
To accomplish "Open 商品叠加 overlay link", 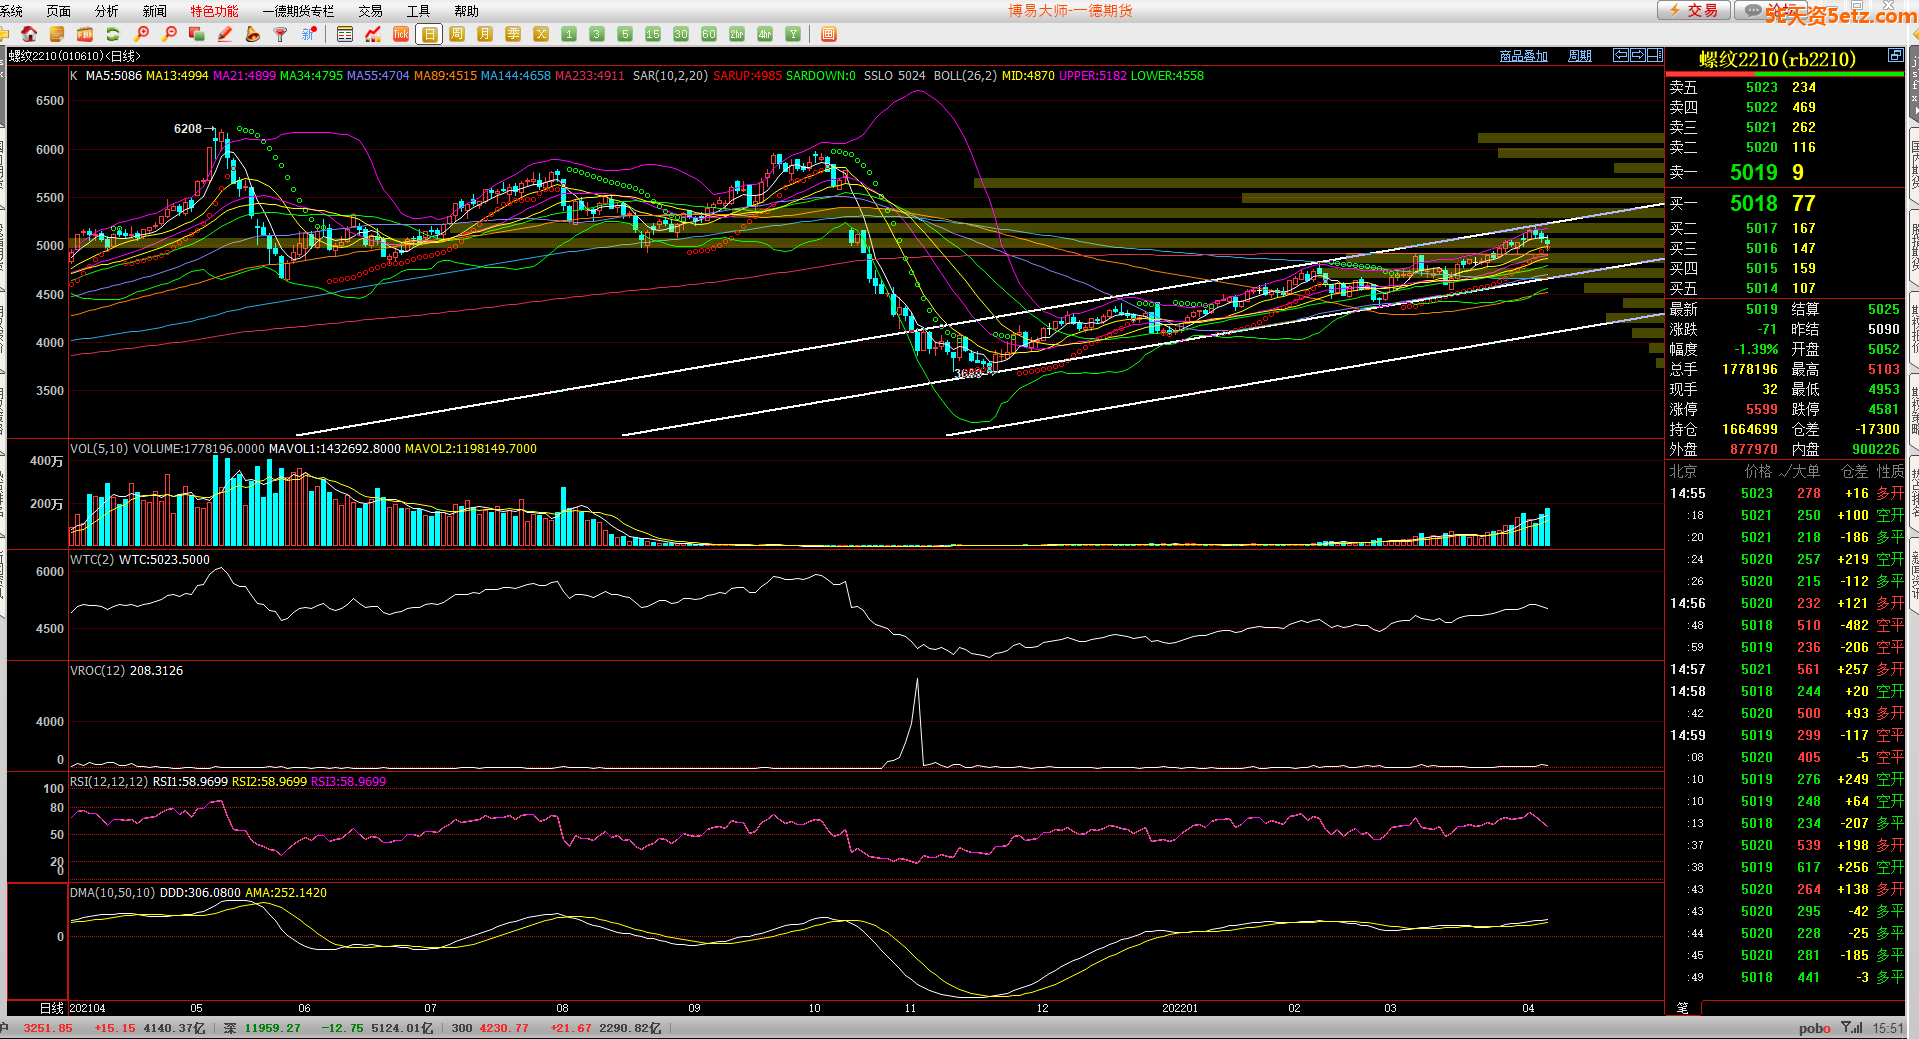I will 1523,56.
